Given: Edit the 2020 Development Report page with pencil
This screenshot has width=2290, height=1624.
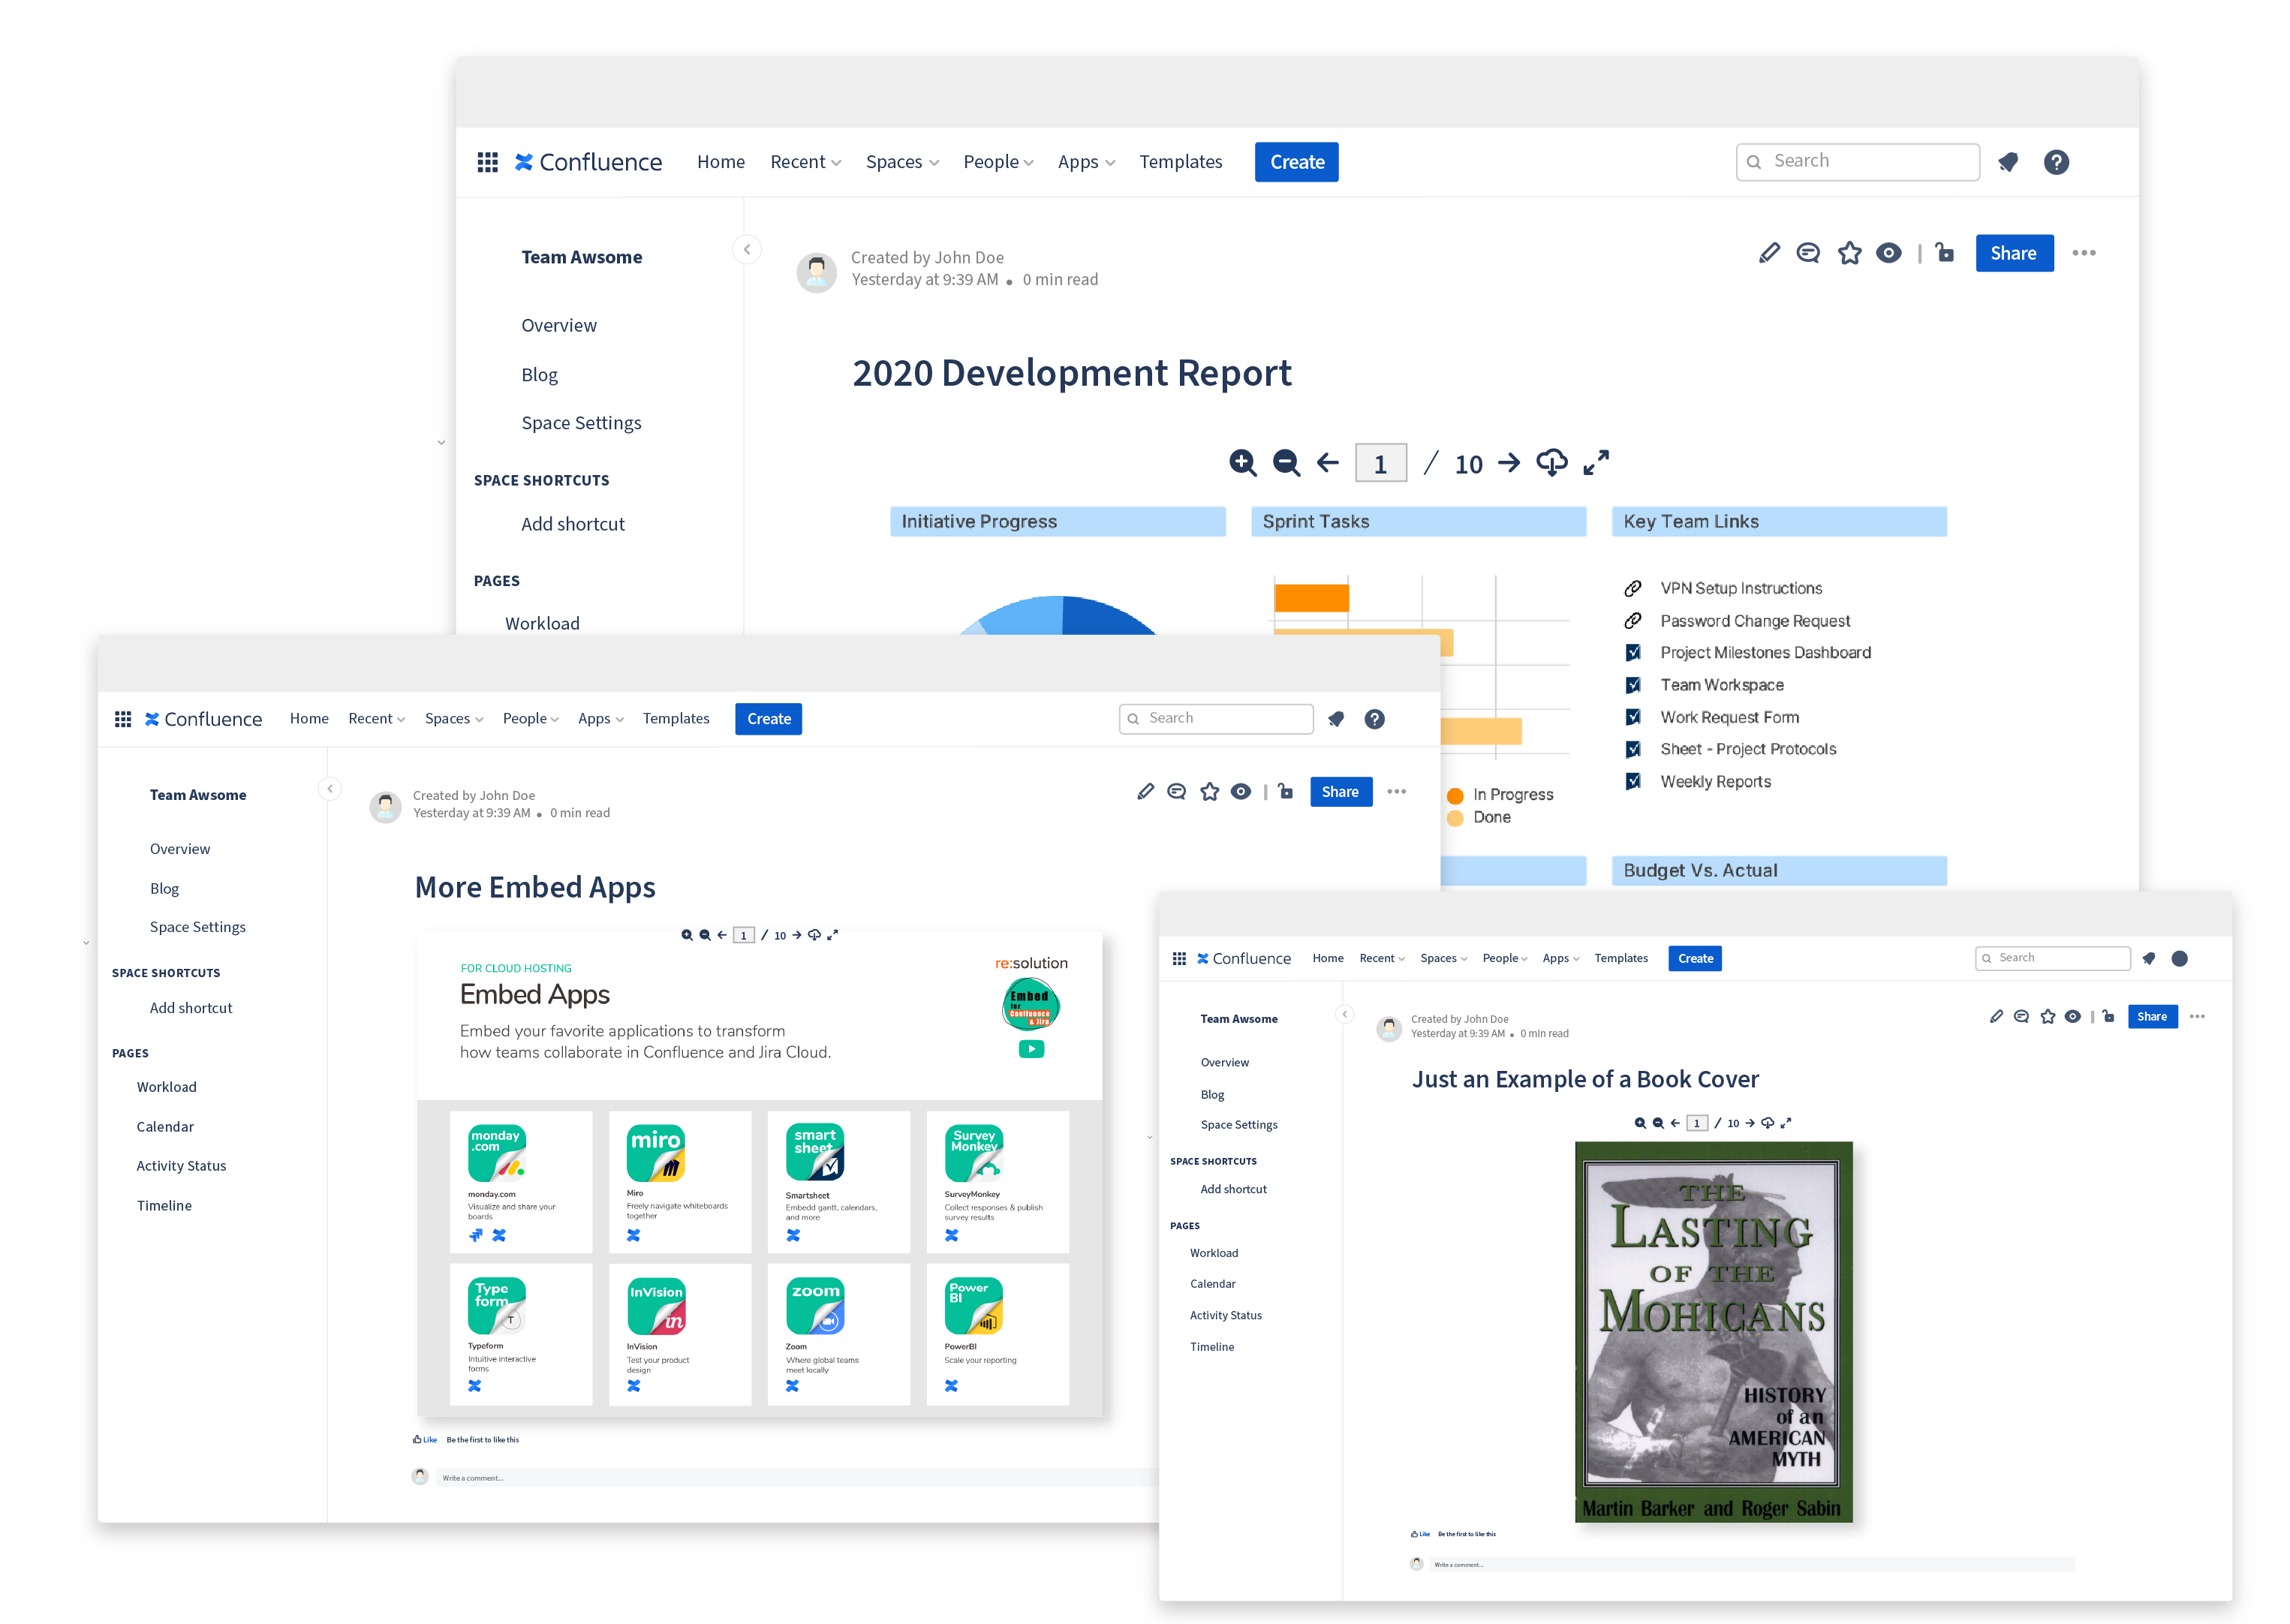Looking at the screenshot, I should [1769, 253].
